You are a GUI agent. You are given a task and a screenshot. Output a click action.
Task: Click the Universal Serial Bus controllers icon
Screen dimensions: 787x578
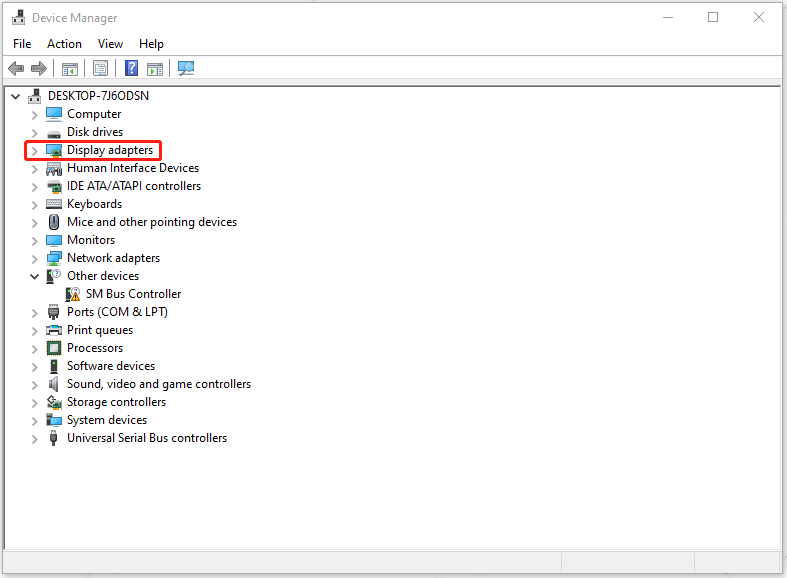(x=54, y=438)
